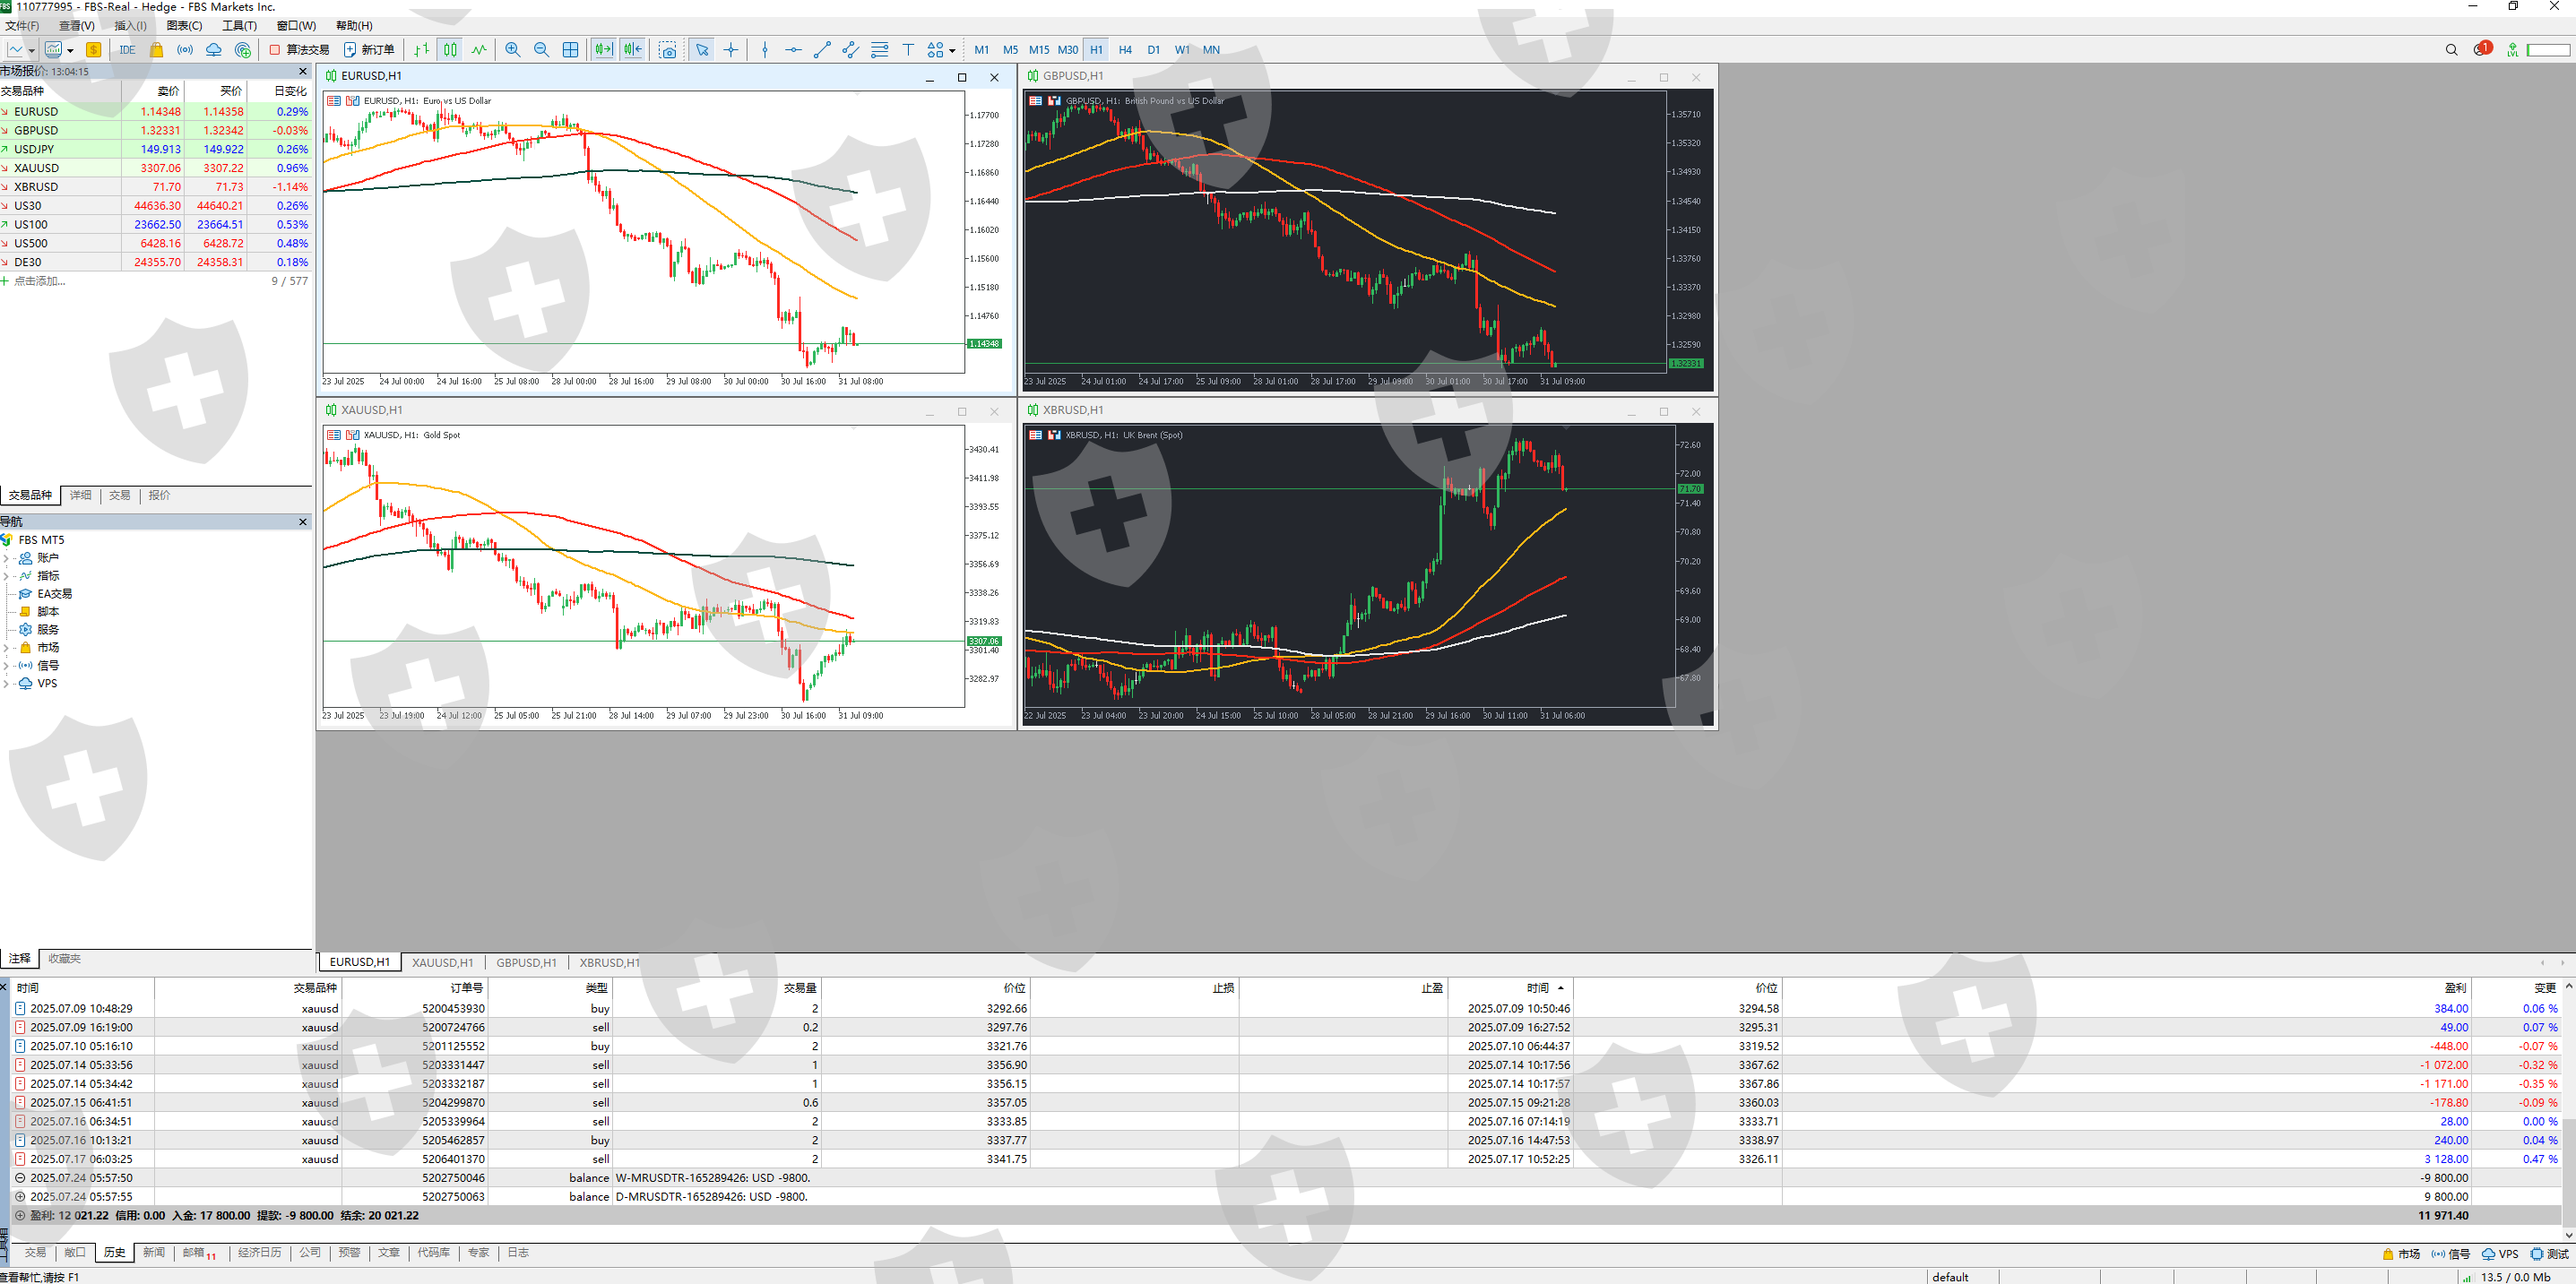This screenshot has height=1284, width=2576.
Task: Select the trendline drawing tool
Action: pos(822,50)
